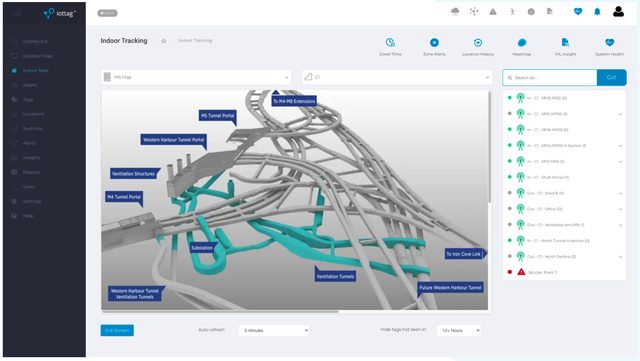Select the In - C1 - Shaft Portal row
640x361 pixels.
pyautogui.click(x=564, y=177)
